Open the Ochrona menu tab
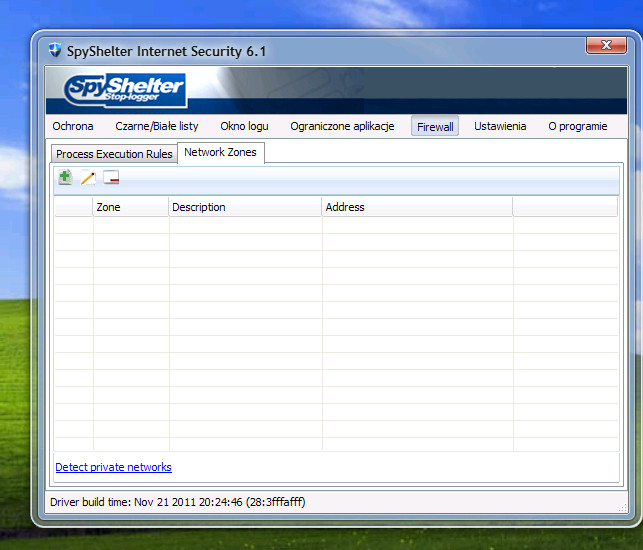The image size is (643, 550). [x=73, y=126]
